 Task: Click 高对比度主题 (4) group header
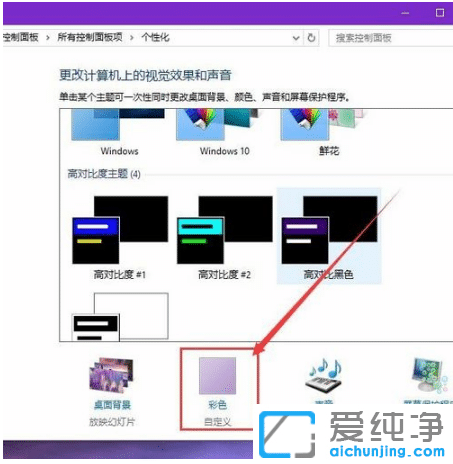(x=104, y=174)
